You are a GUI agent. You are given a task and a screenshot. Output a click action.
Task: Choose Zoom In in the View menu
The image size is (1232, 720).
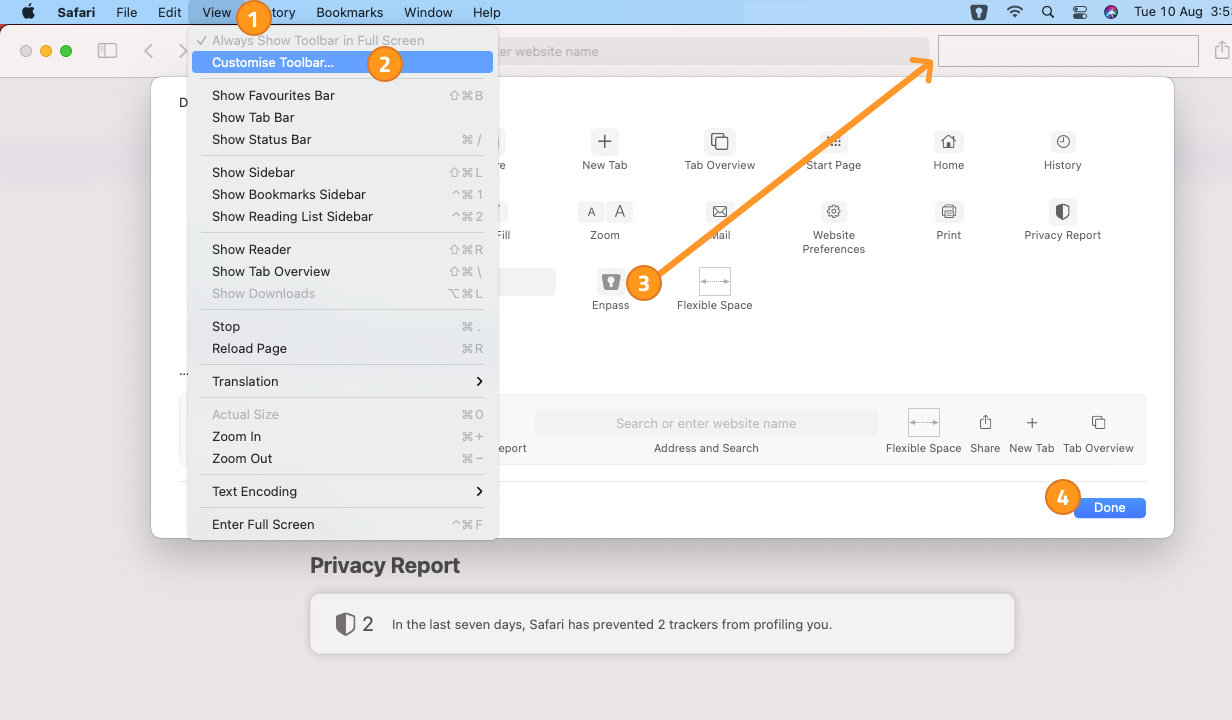point(343,436)
